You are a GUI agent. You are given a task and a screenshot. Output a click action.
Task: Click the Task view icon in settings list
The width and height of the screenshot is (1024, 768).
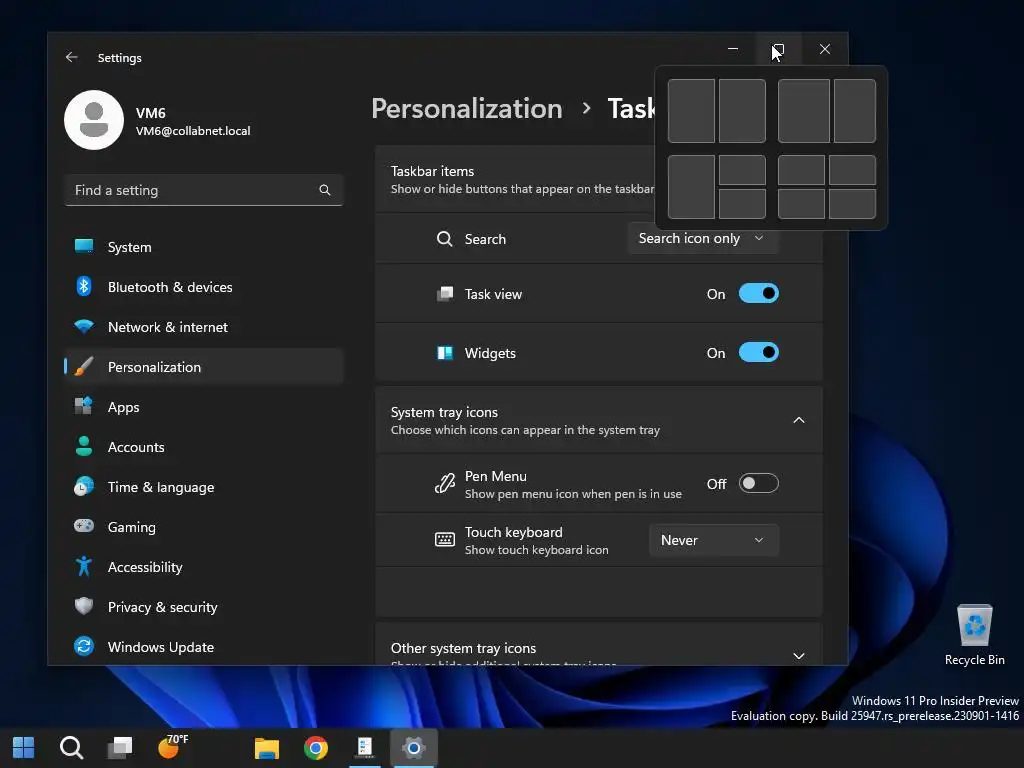pyautogui.click(x=445, y=294)
